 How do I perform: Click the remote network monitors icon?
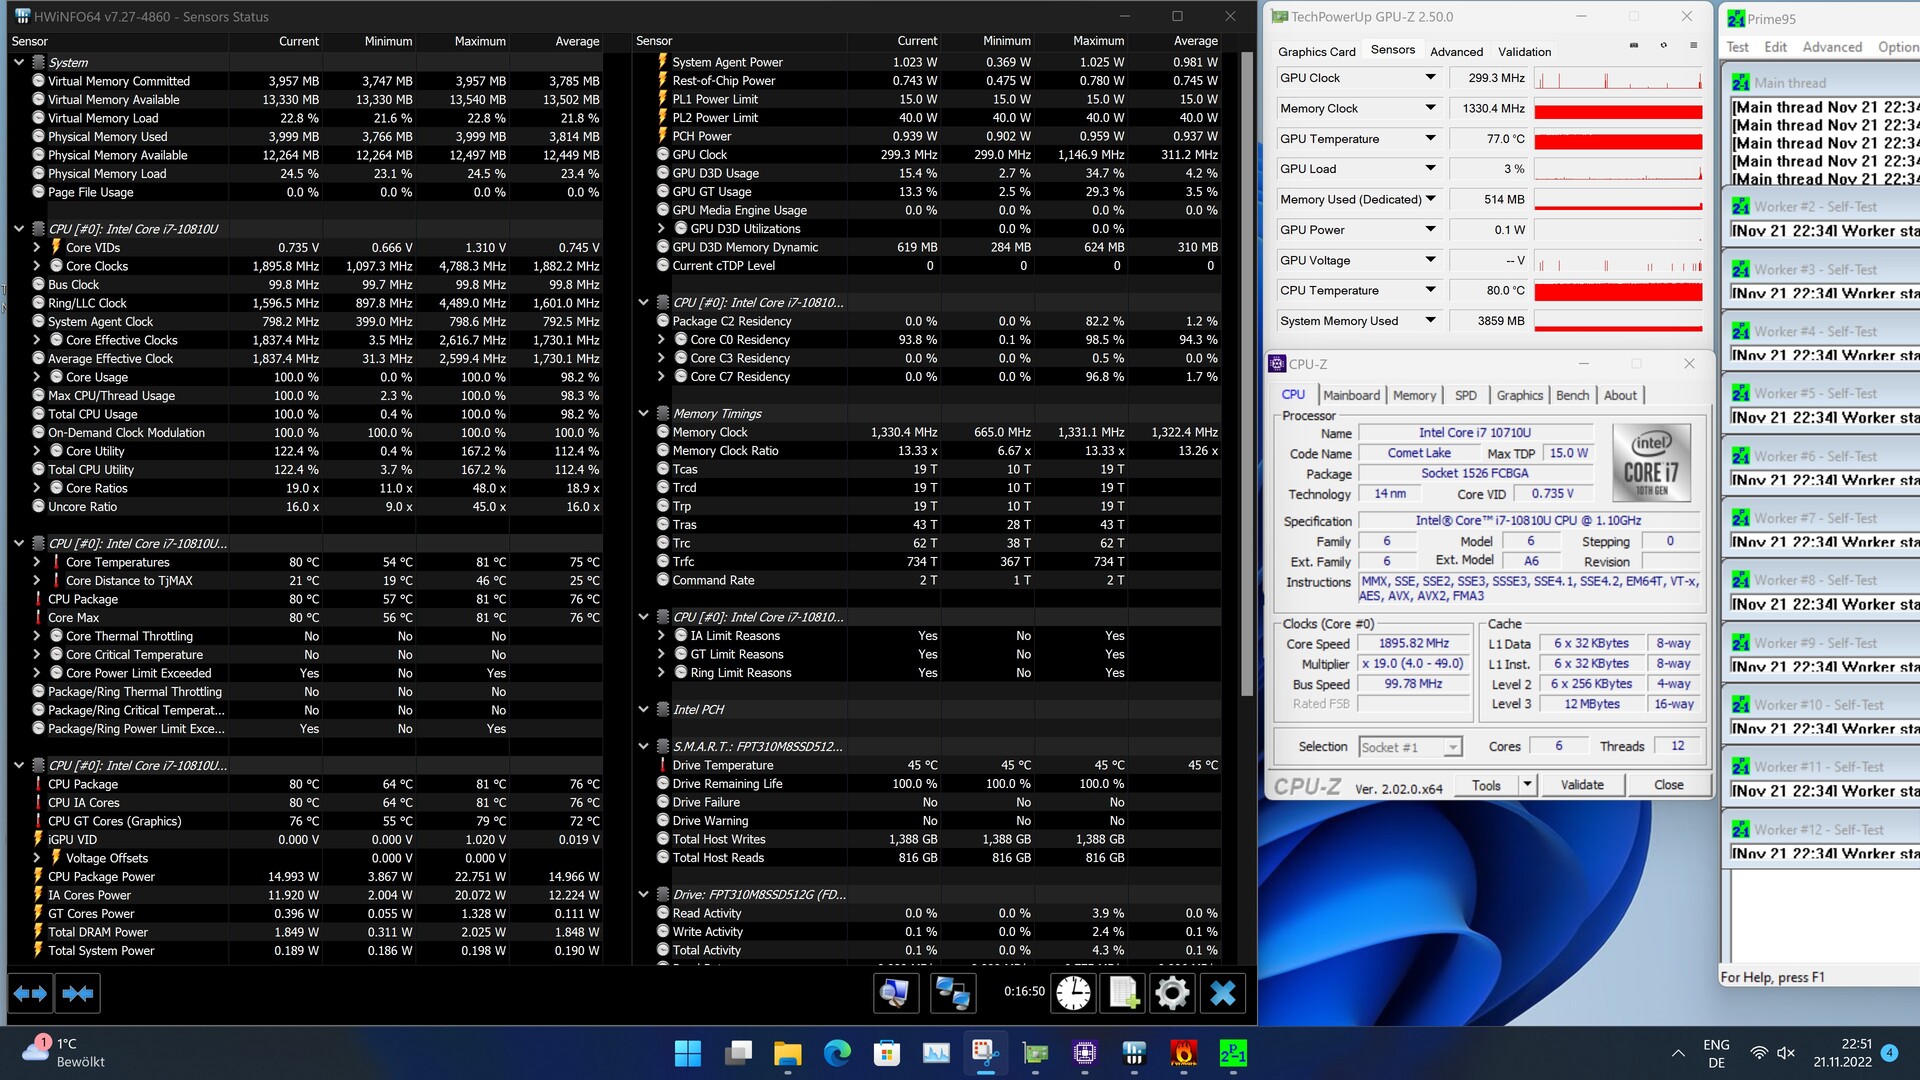coord(951,993)
